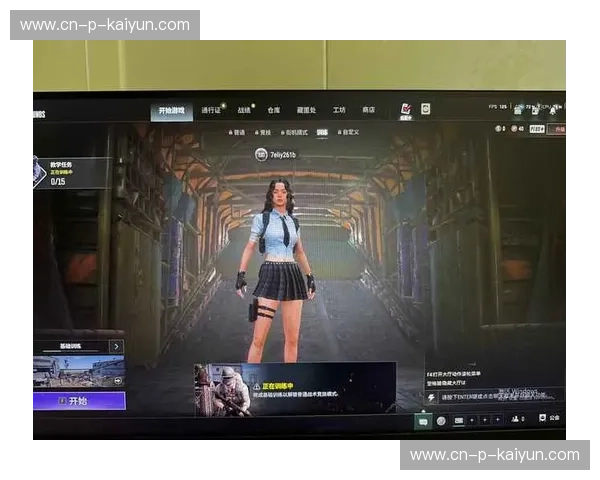Click the tutorial mission character badge icon
The image size is (600, 480).
coord(41,172)
